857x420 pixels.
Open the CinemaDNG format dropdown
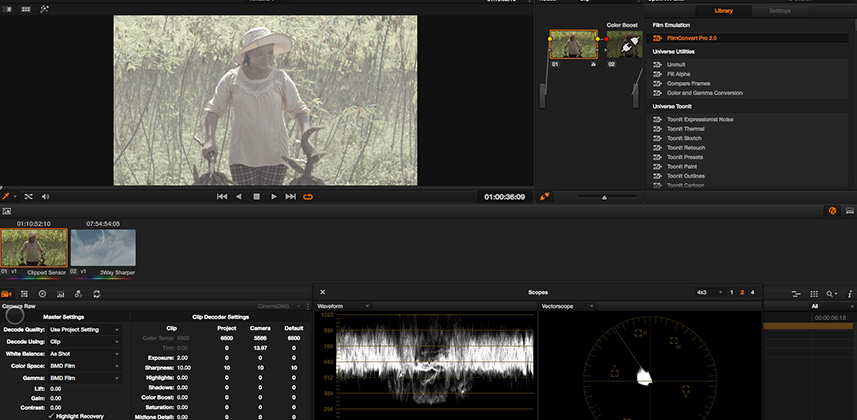(x=280, y=307)
